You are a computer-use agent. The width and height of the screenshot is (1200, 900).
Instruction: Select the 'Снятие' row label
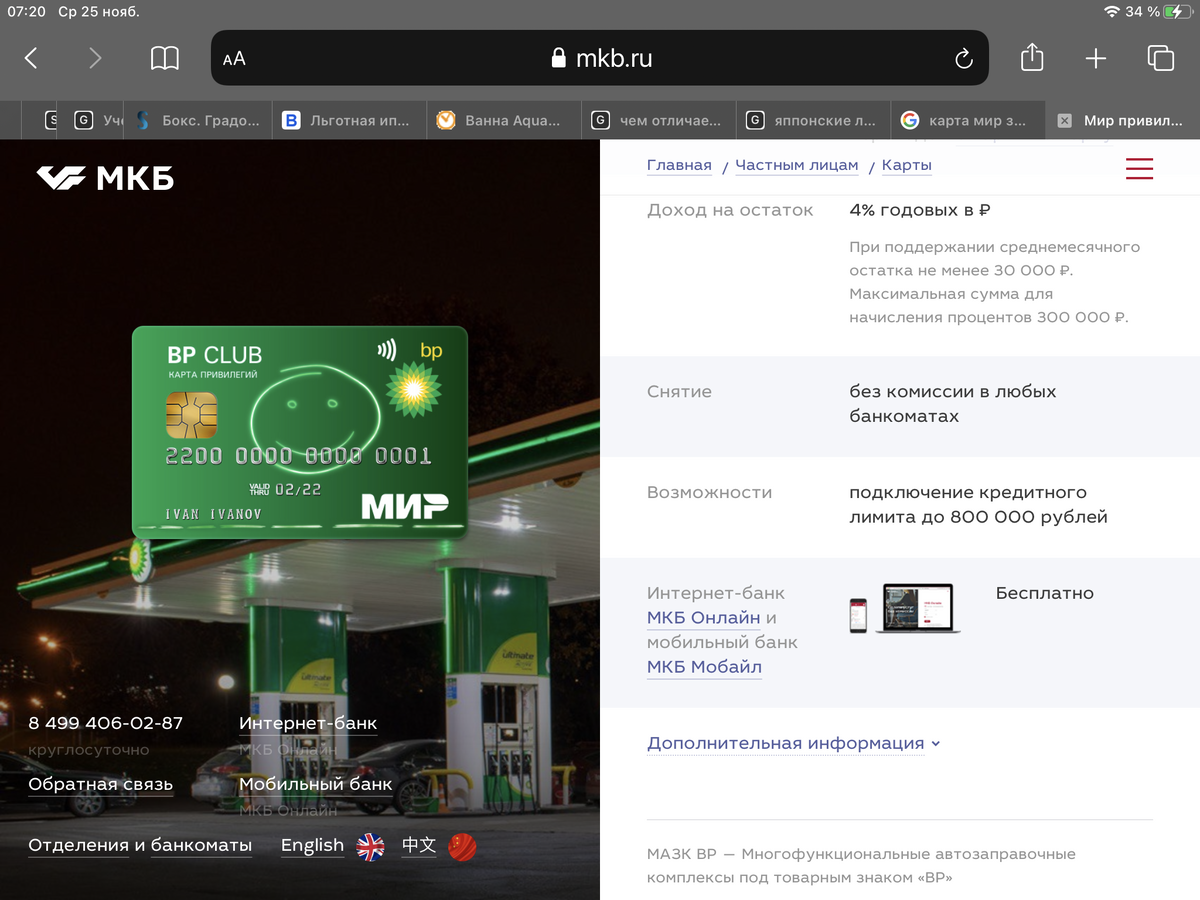click(680, 392)
